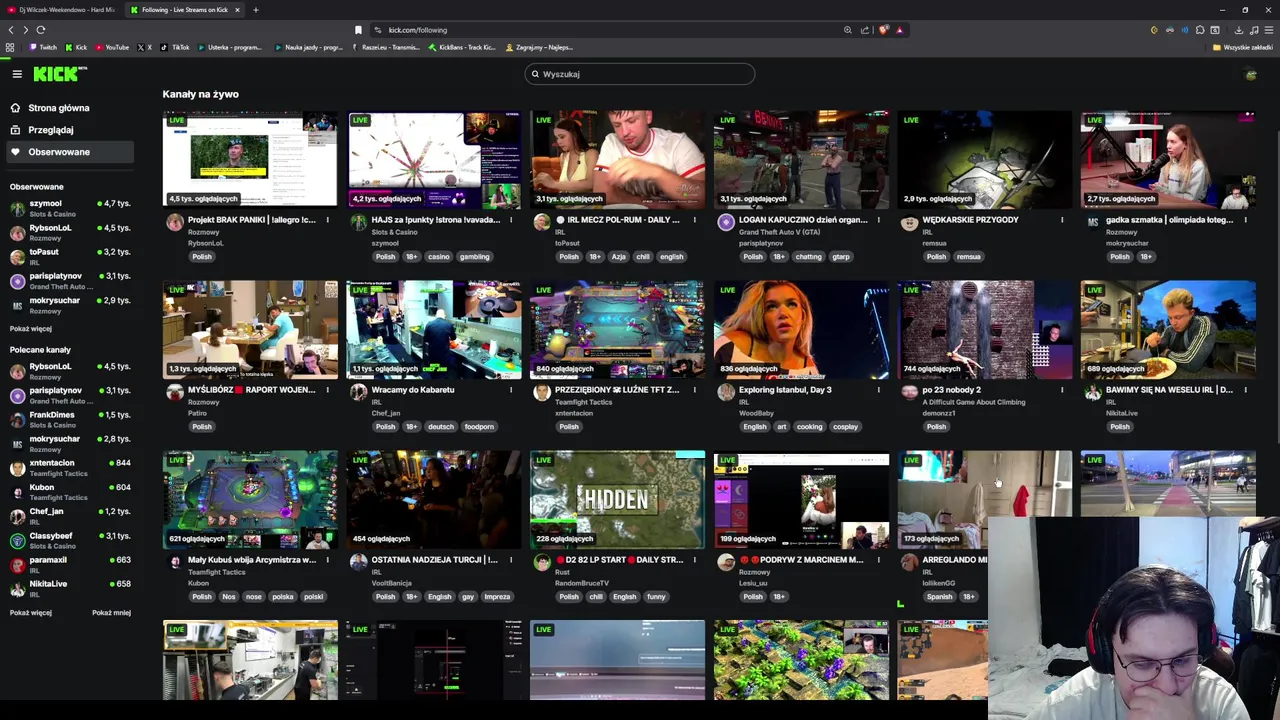Screen dimensions: 1280x720
Task: Collapse list with Pokaż mniej
Action: click(x=111, y=612)
